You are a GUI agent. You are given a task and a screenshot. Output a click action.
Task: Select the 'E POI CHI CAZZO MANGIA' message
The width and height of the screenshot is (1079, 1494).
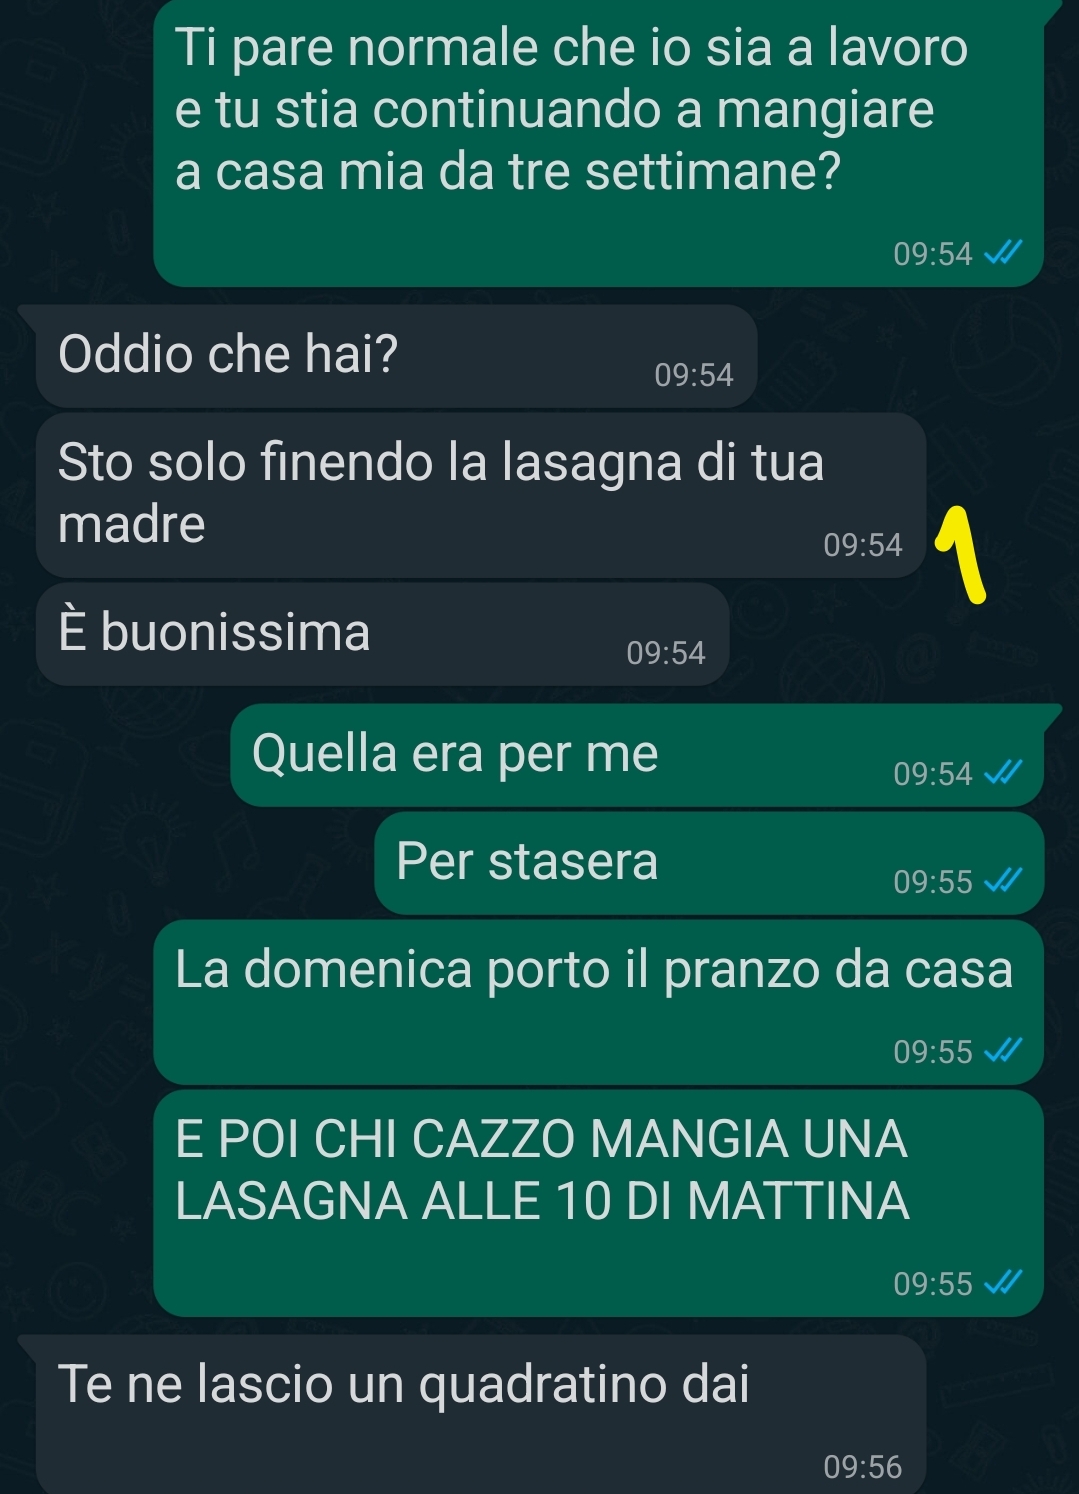(x=599, y=1203)
